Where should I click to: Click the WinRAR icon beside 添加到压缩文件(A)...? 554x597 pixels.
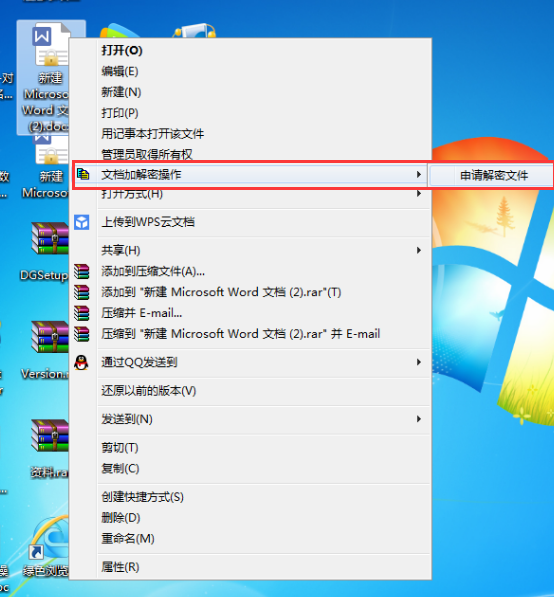(81, 271)
